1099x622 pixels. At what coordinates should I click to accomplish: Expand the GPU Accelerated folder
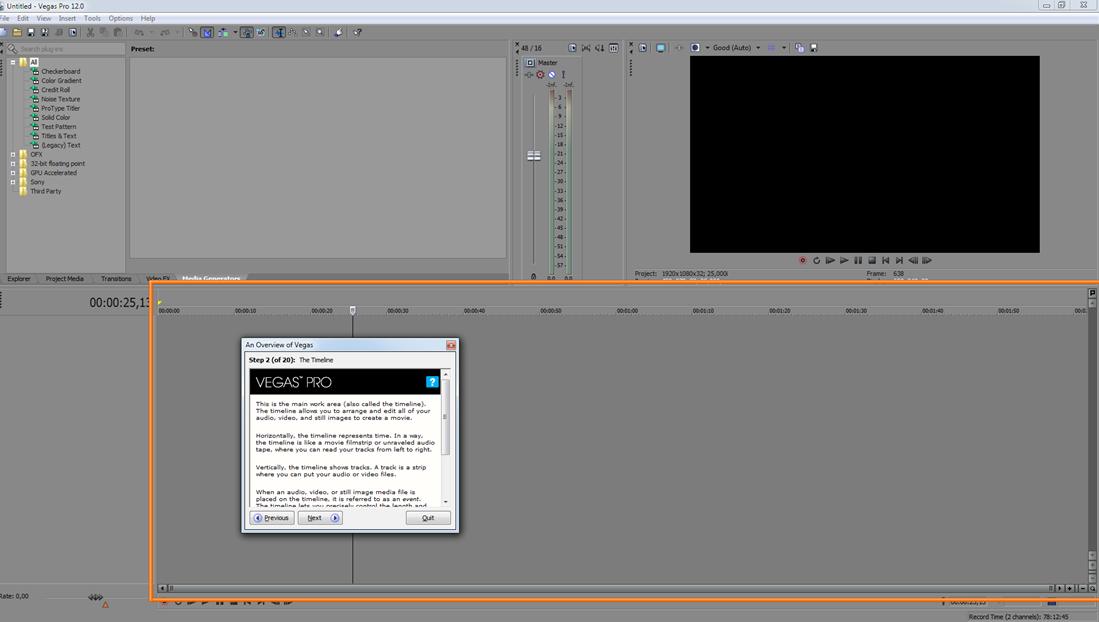click(x=13, y=173)
